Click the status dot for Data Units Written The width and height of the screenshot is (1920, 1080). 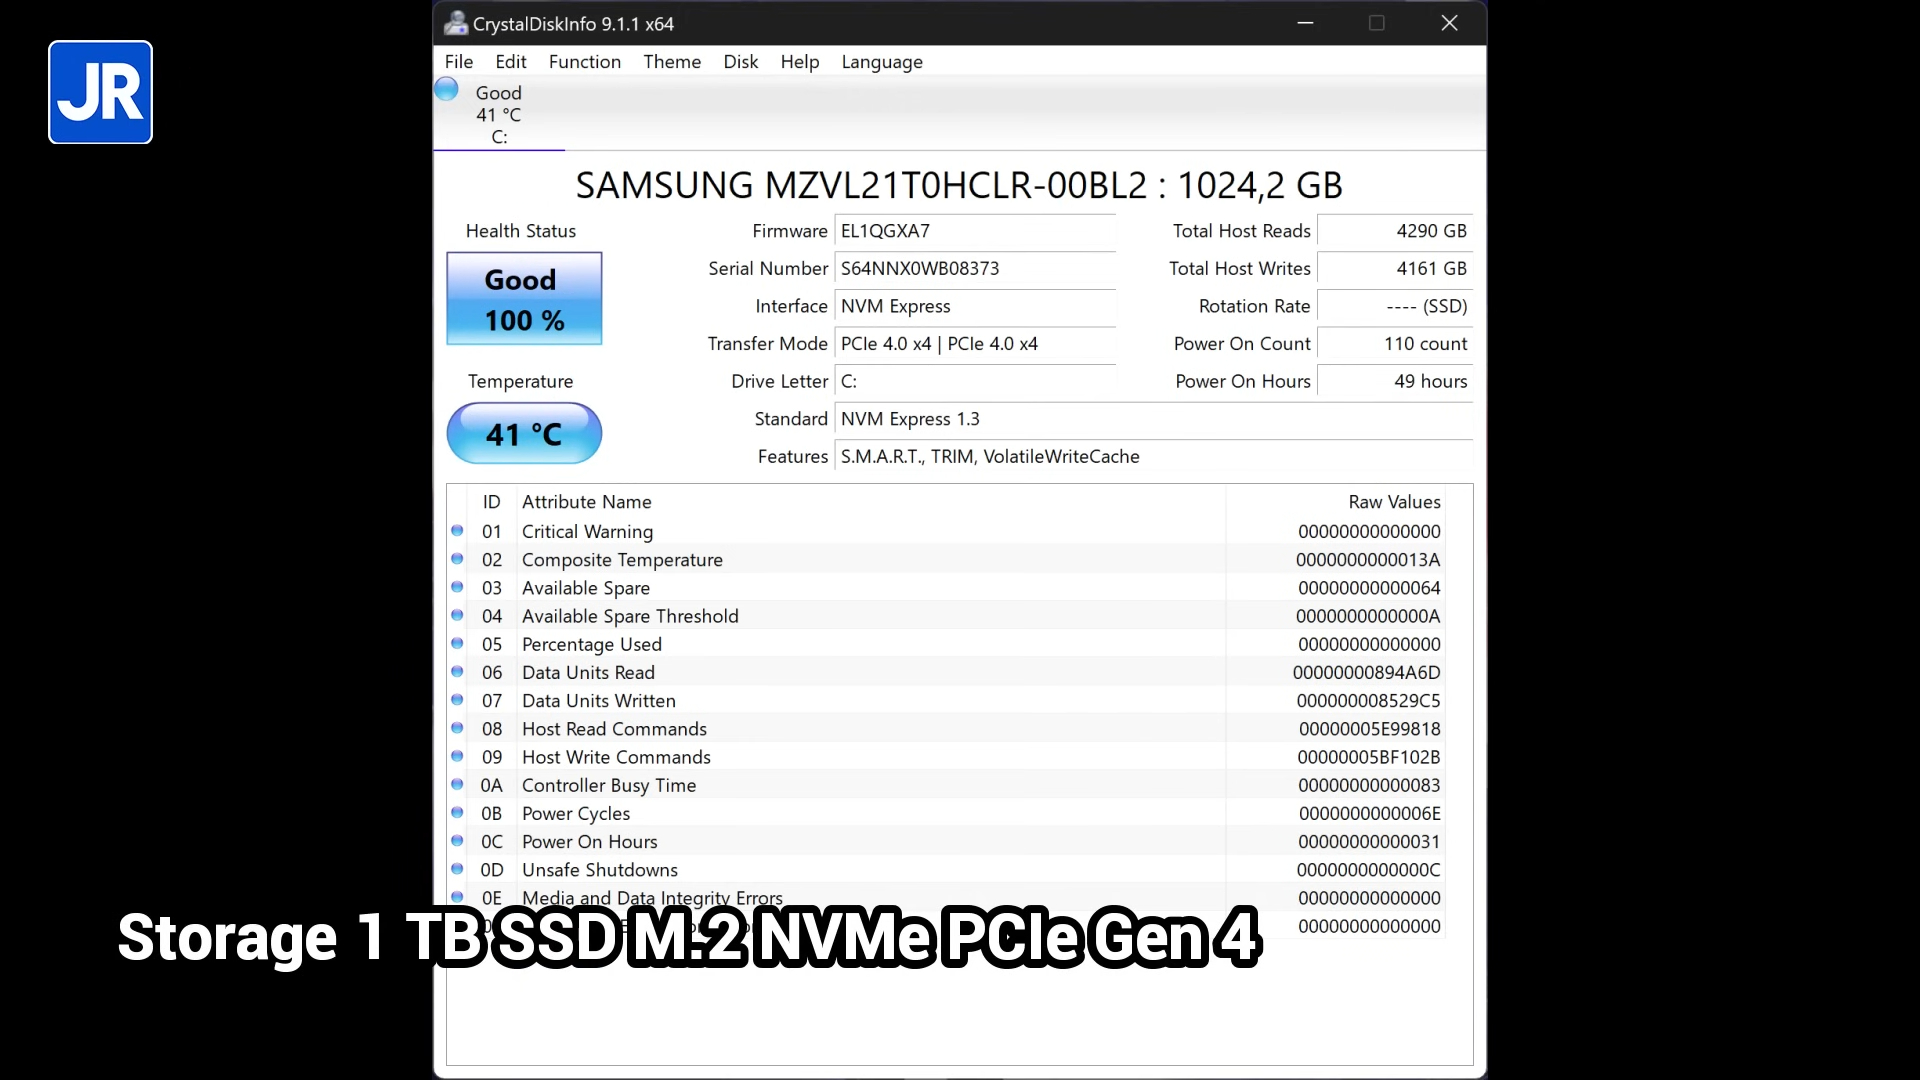point(457,700)
